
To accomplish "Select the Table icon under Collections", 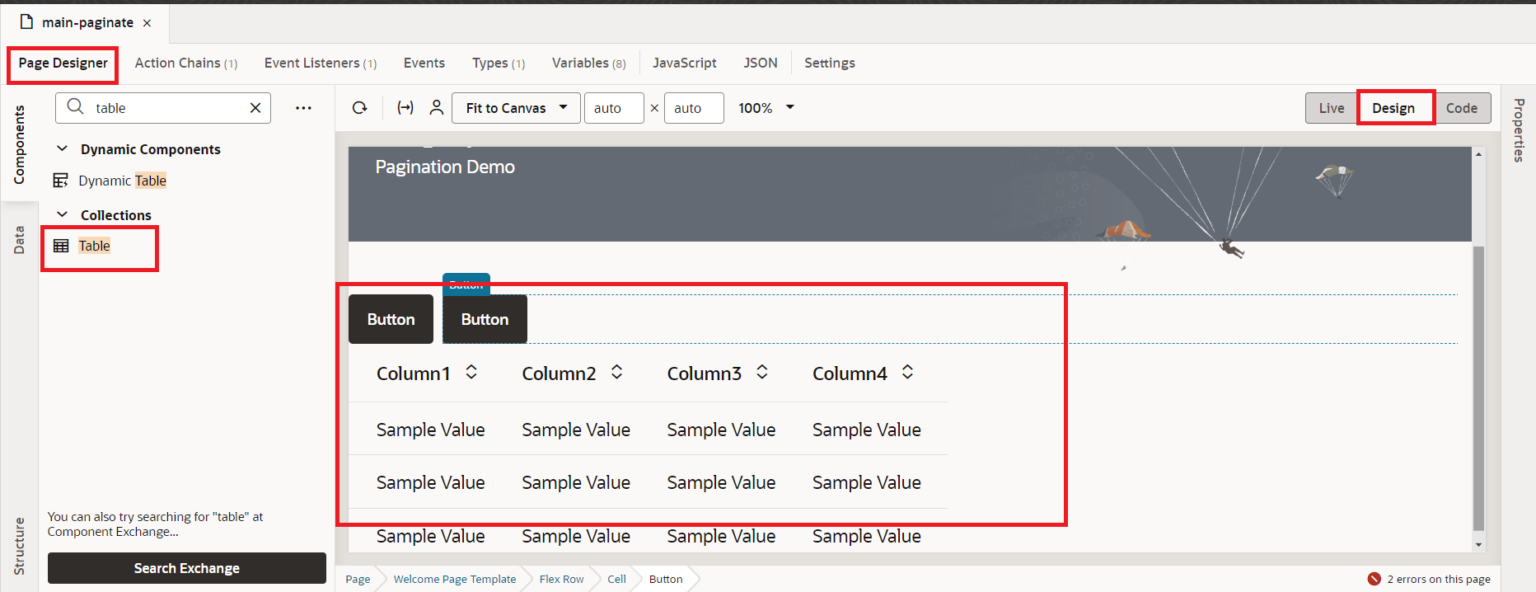I will (62, 245).
